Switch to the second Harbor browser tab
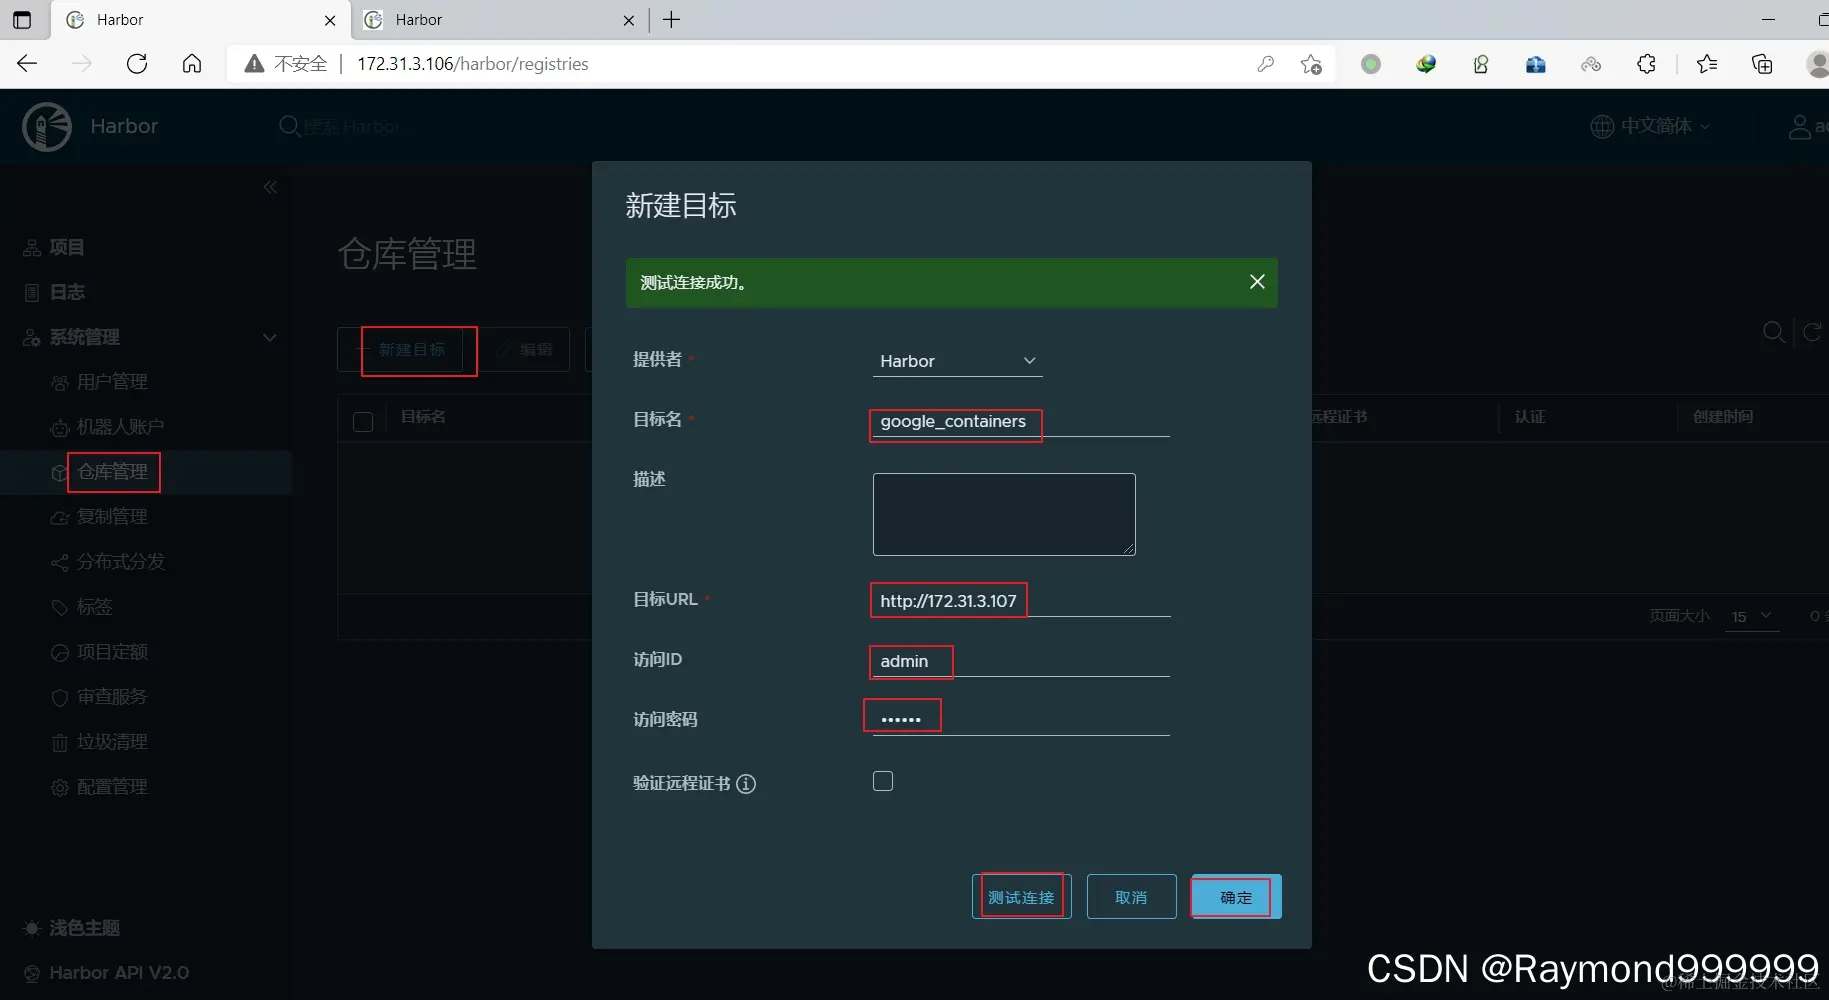Viewport: 1829px width, 1000px height. 470,20
